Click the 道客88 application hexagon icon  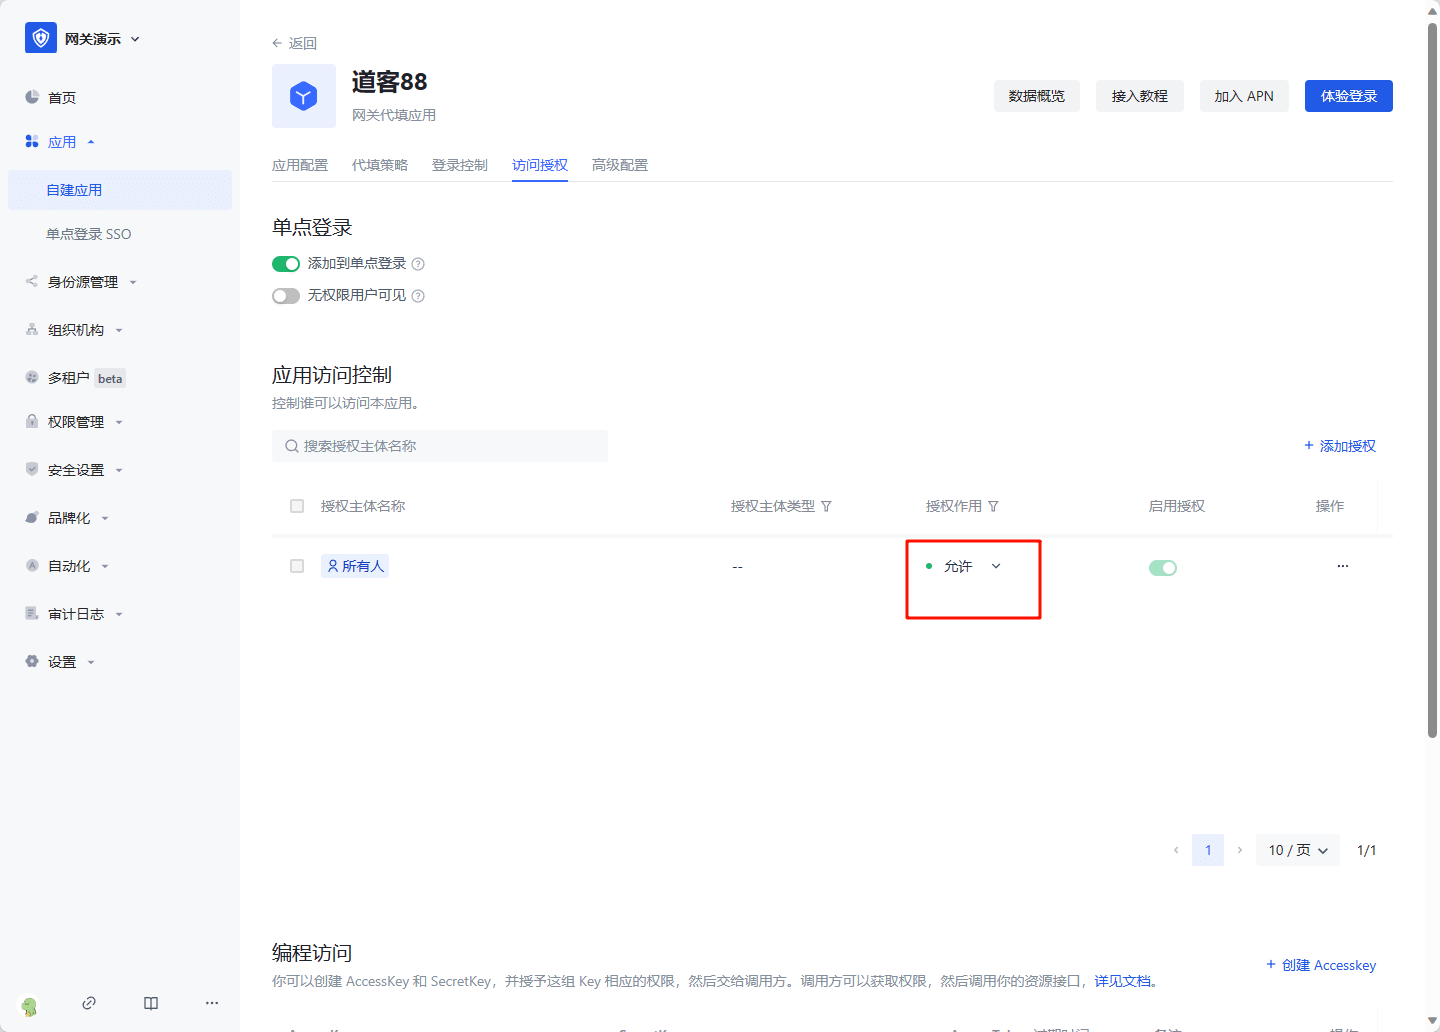304,96
